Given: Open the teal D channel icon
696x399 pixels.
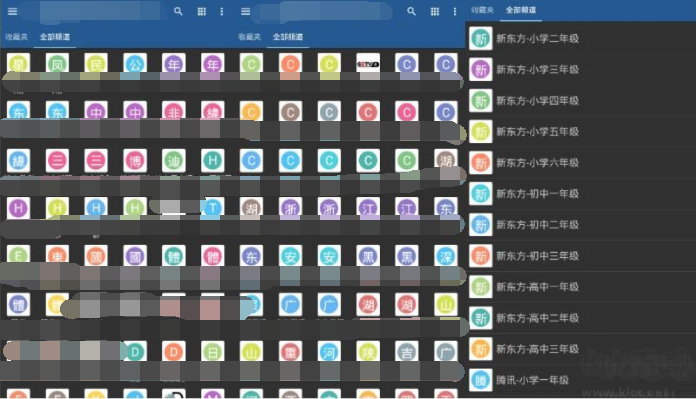Looking at the screenshot, I should click(135, 352).
